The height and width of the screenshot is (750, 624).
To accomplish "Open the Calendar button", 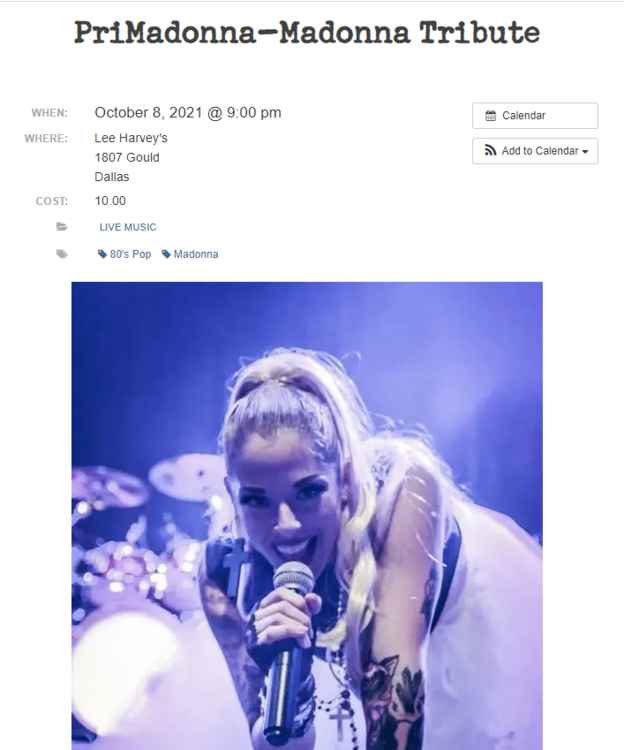I will pyautogui.click(x=535, y=116).
